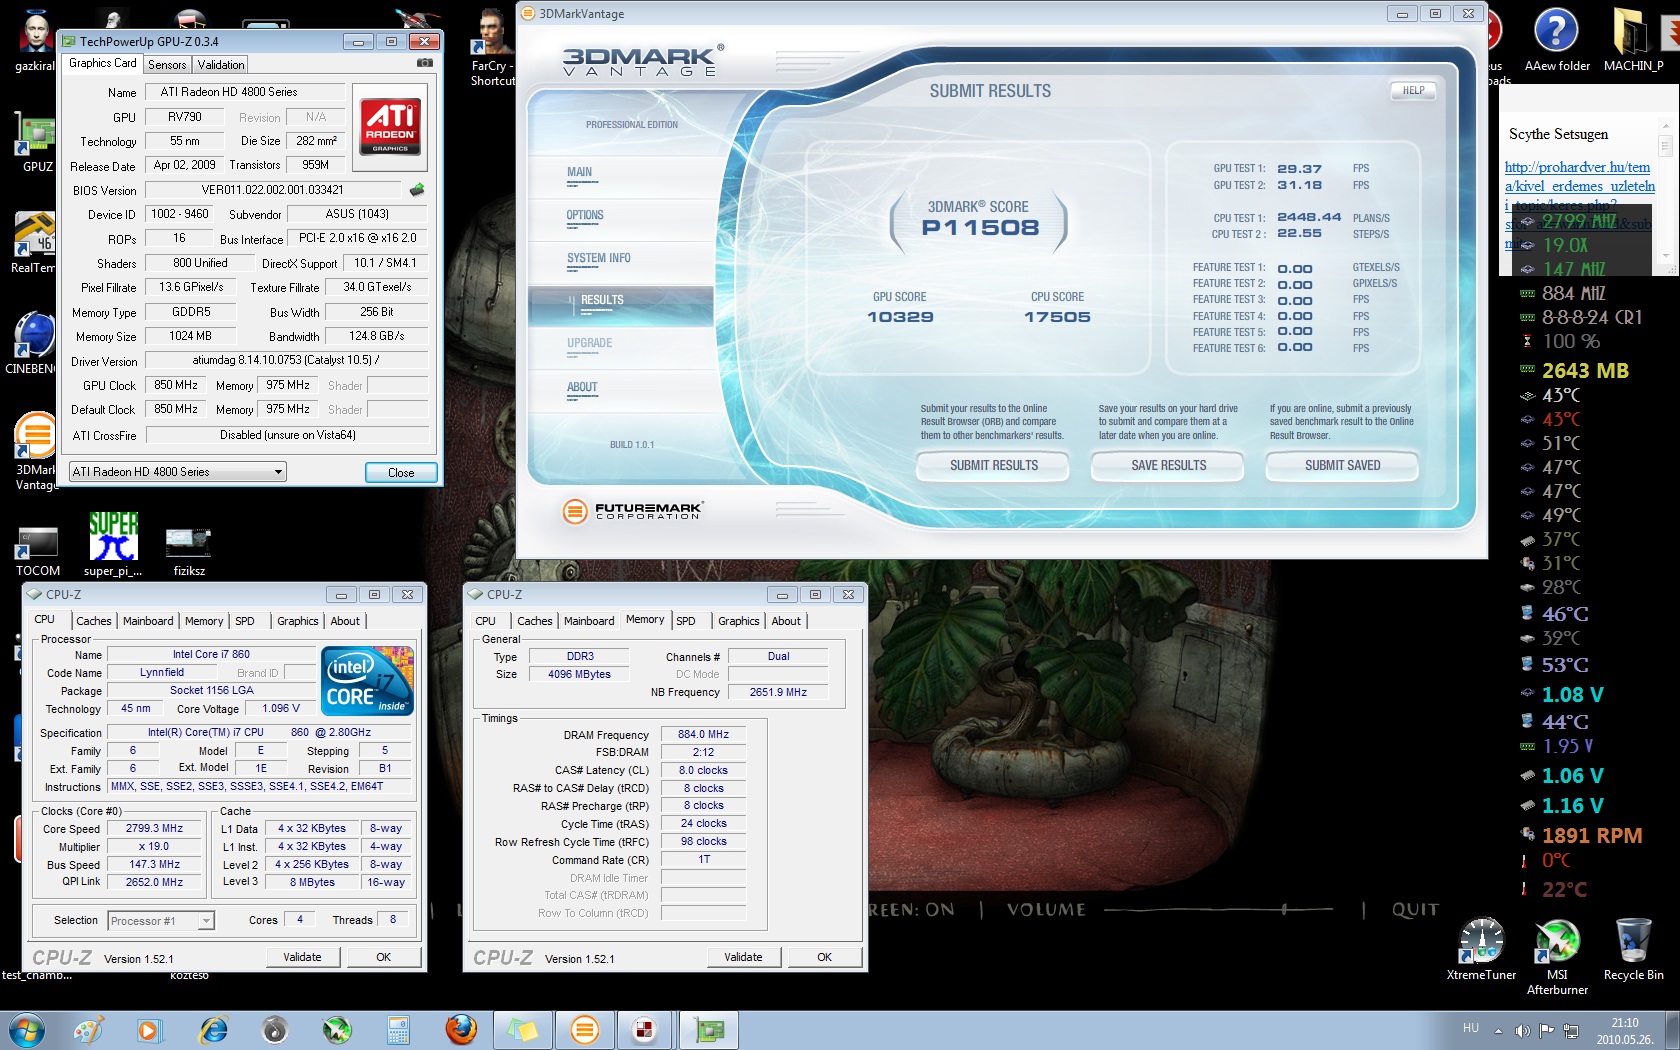Switch to the Sensors tab in GPU-Z
The height and width of the screenshot is (1050, 1680).
pos(167,65)
